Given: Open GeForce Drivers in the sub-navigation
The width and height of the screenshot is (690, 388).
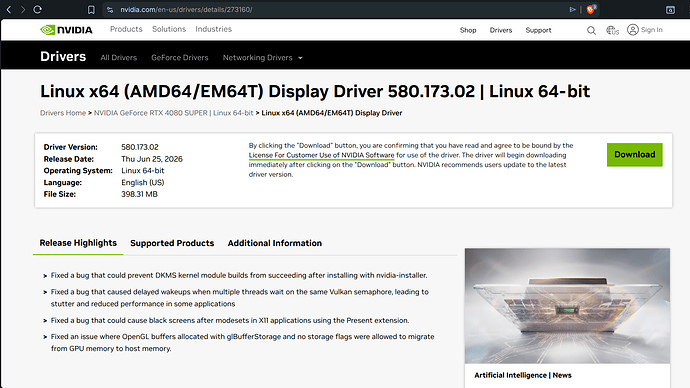Looking at the screenshot, I should click(x=180, y=58).
